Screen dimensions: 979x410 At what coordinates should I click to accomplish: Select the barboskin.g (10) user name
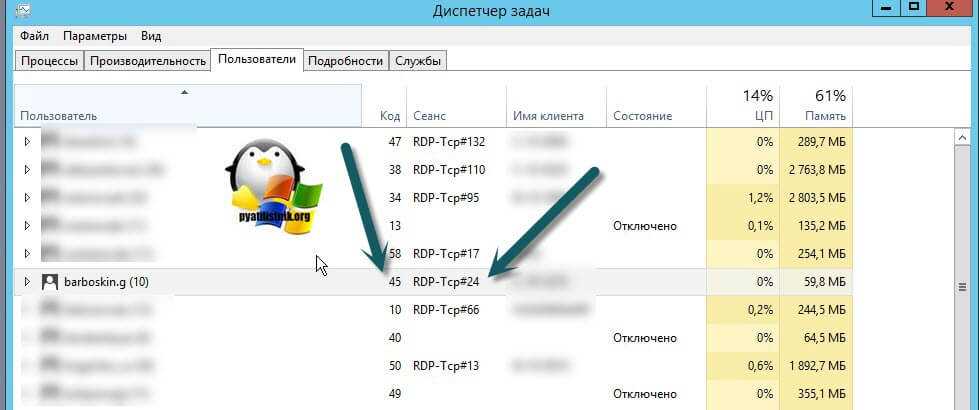coord(106,282)
